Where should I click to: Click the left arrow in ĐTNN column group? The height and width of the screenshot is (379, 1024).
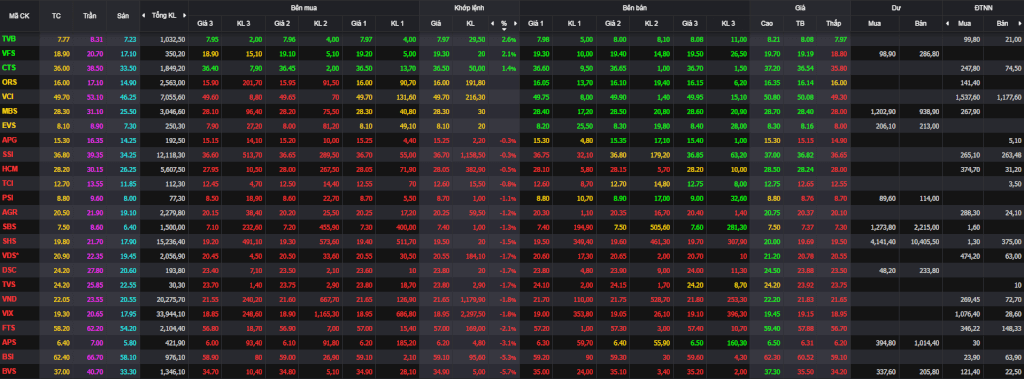947,24
